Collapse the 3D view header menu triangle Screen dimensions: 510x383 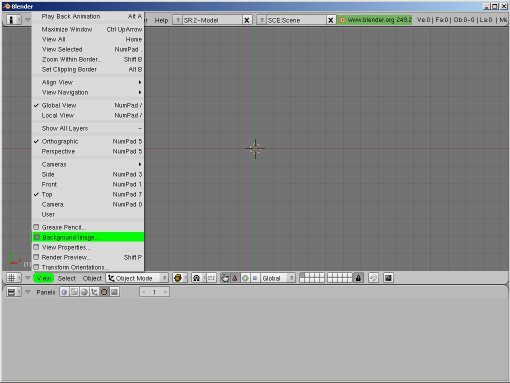[x=28, y=278]
